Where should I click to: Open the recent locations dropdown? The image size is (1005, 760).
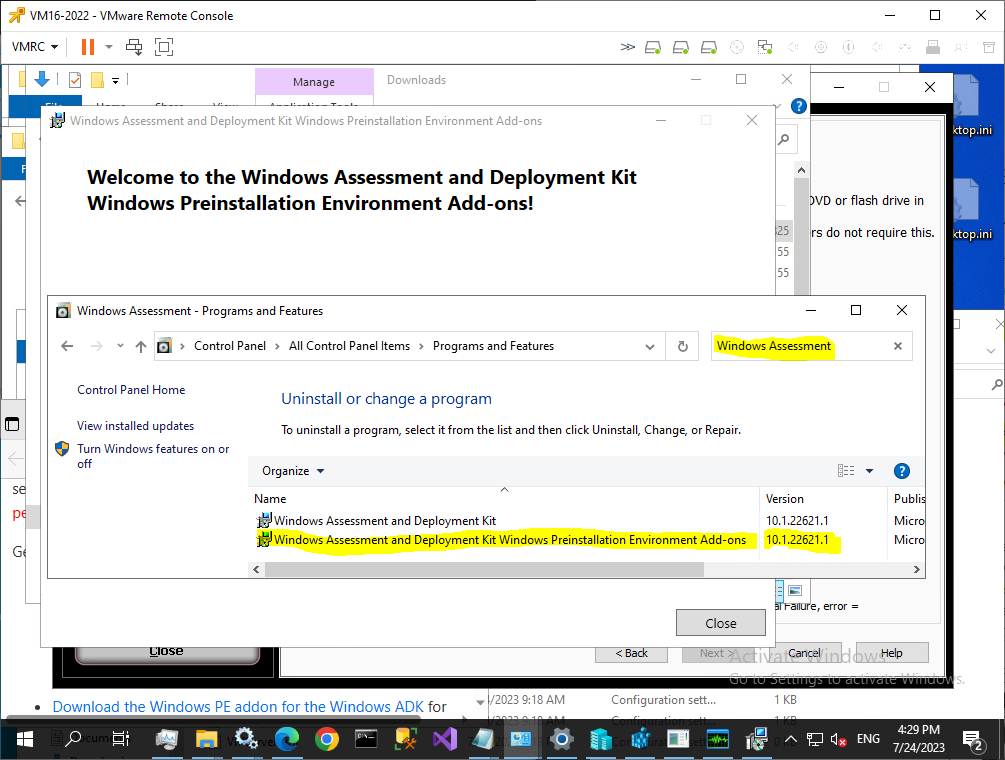120,346
